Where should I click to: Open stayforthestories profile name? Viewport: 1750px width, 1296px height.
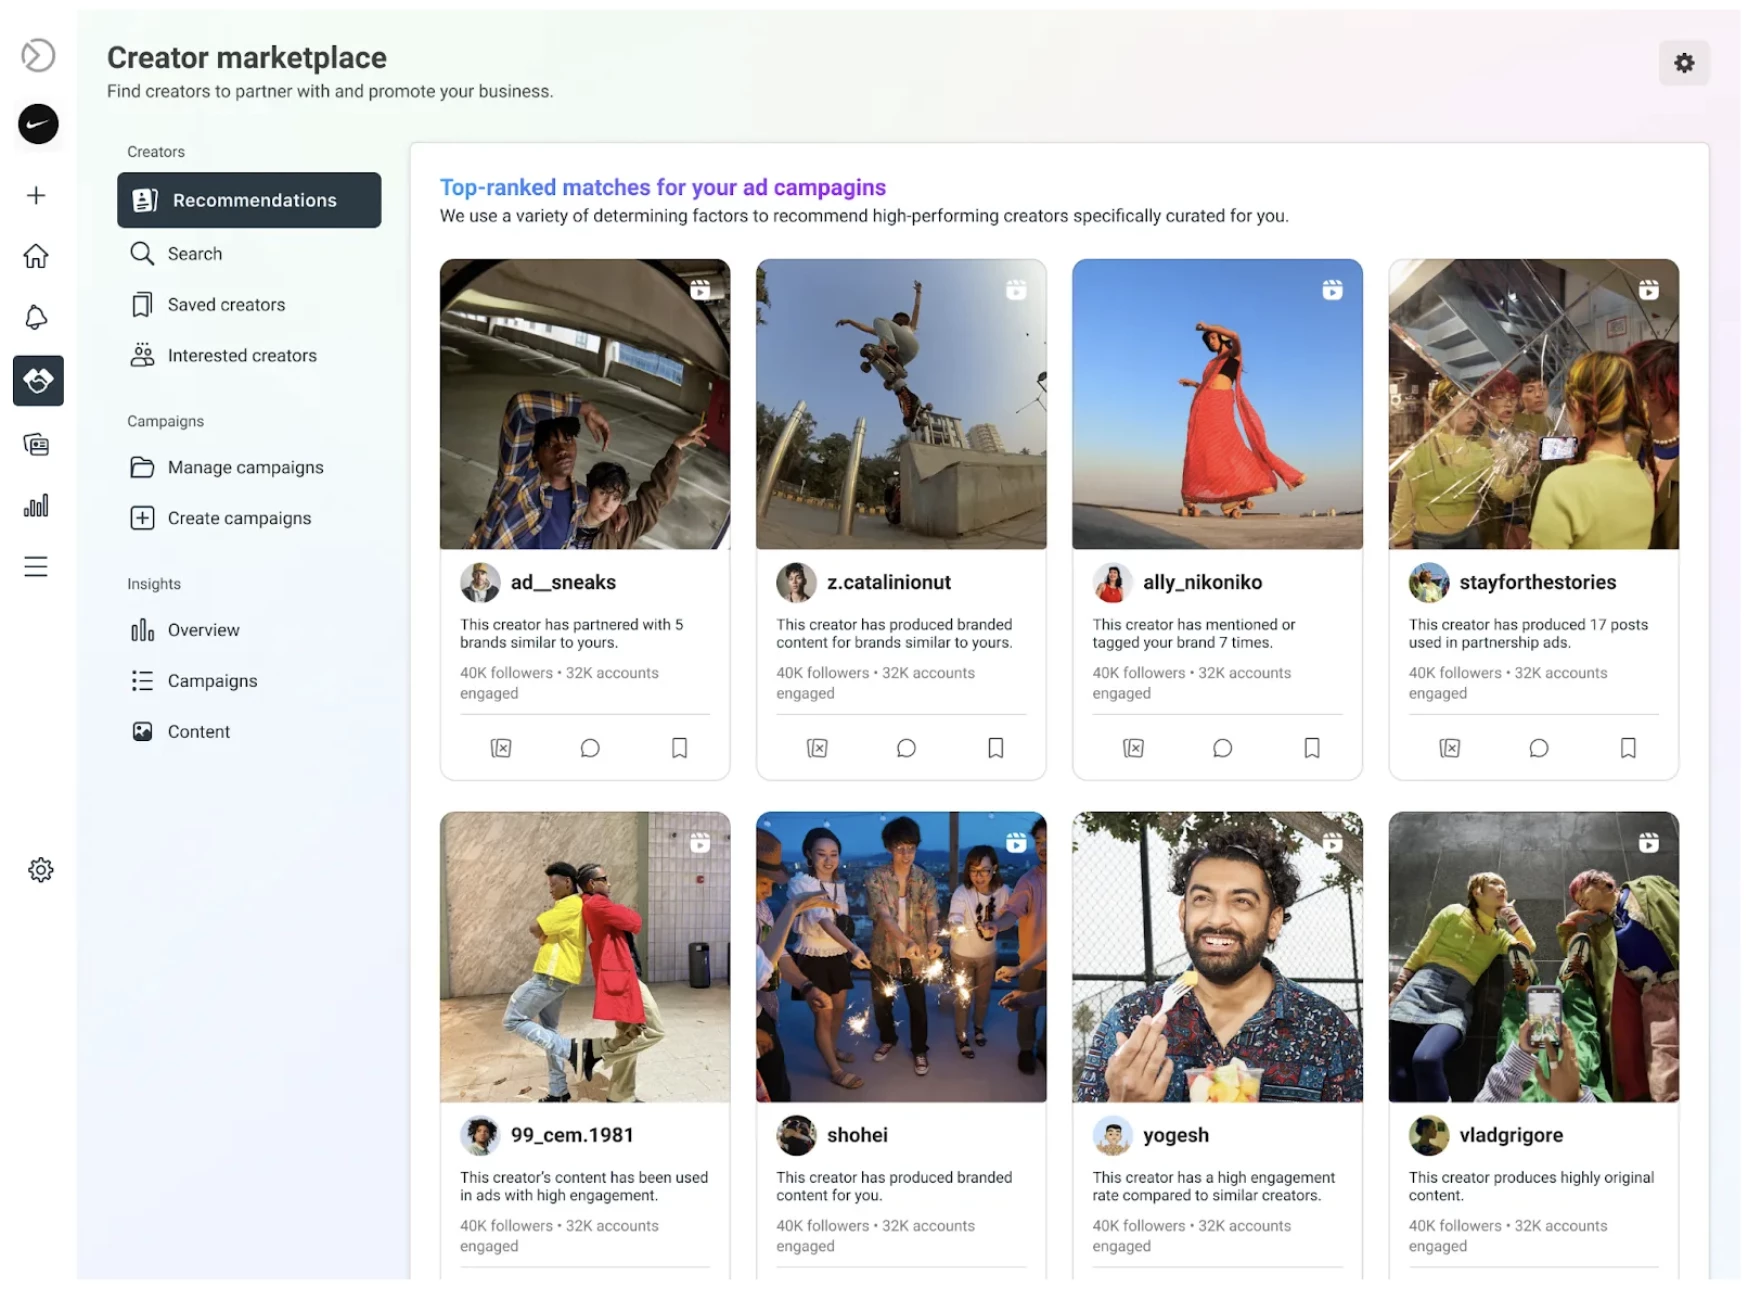coord(1537,582)
